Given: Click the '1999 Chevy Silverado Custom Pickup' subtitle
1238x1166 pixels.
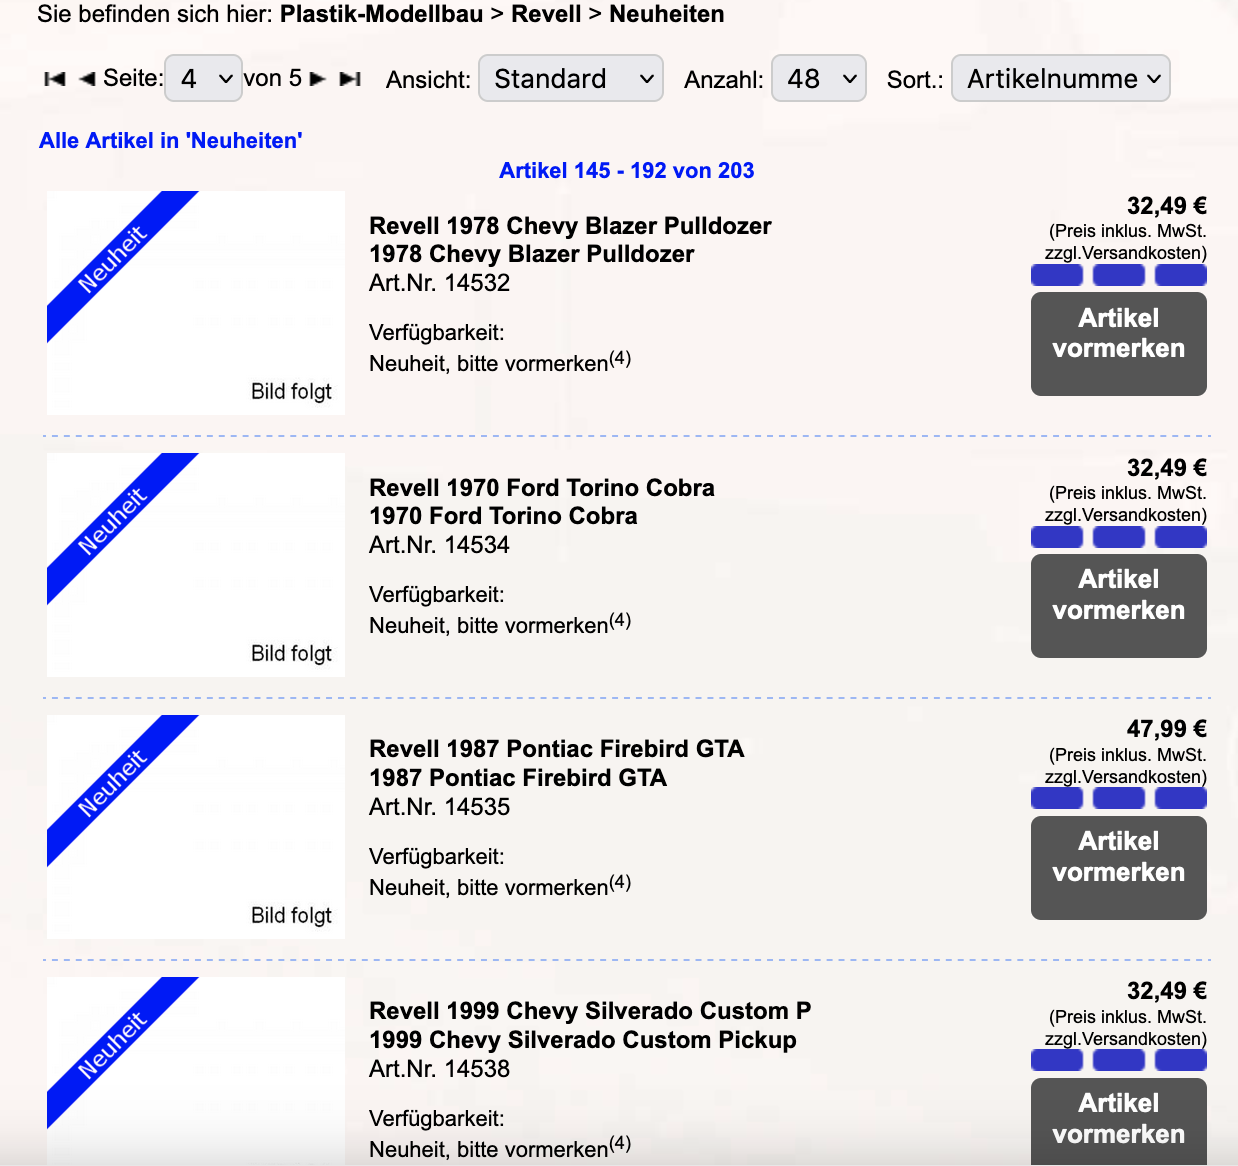Looking at the screenshot, I should coord(583,1040).
